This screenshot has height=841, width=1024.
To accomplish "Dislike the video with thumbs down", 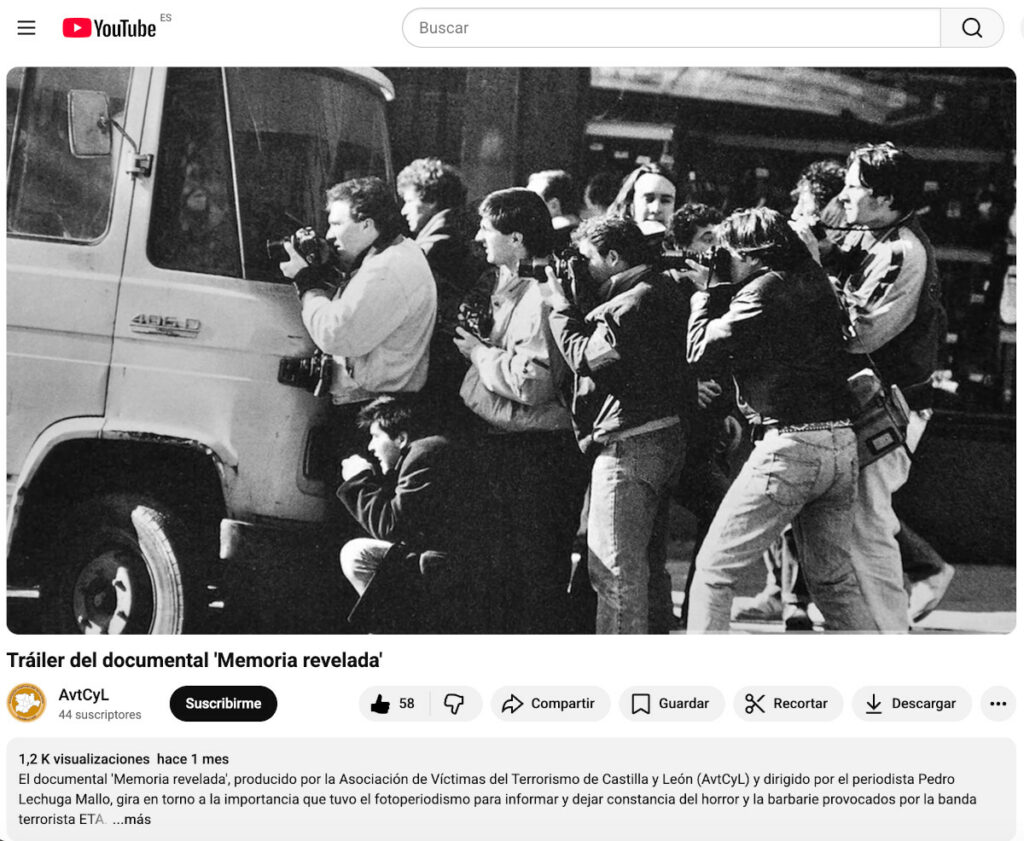I will 455,703.
